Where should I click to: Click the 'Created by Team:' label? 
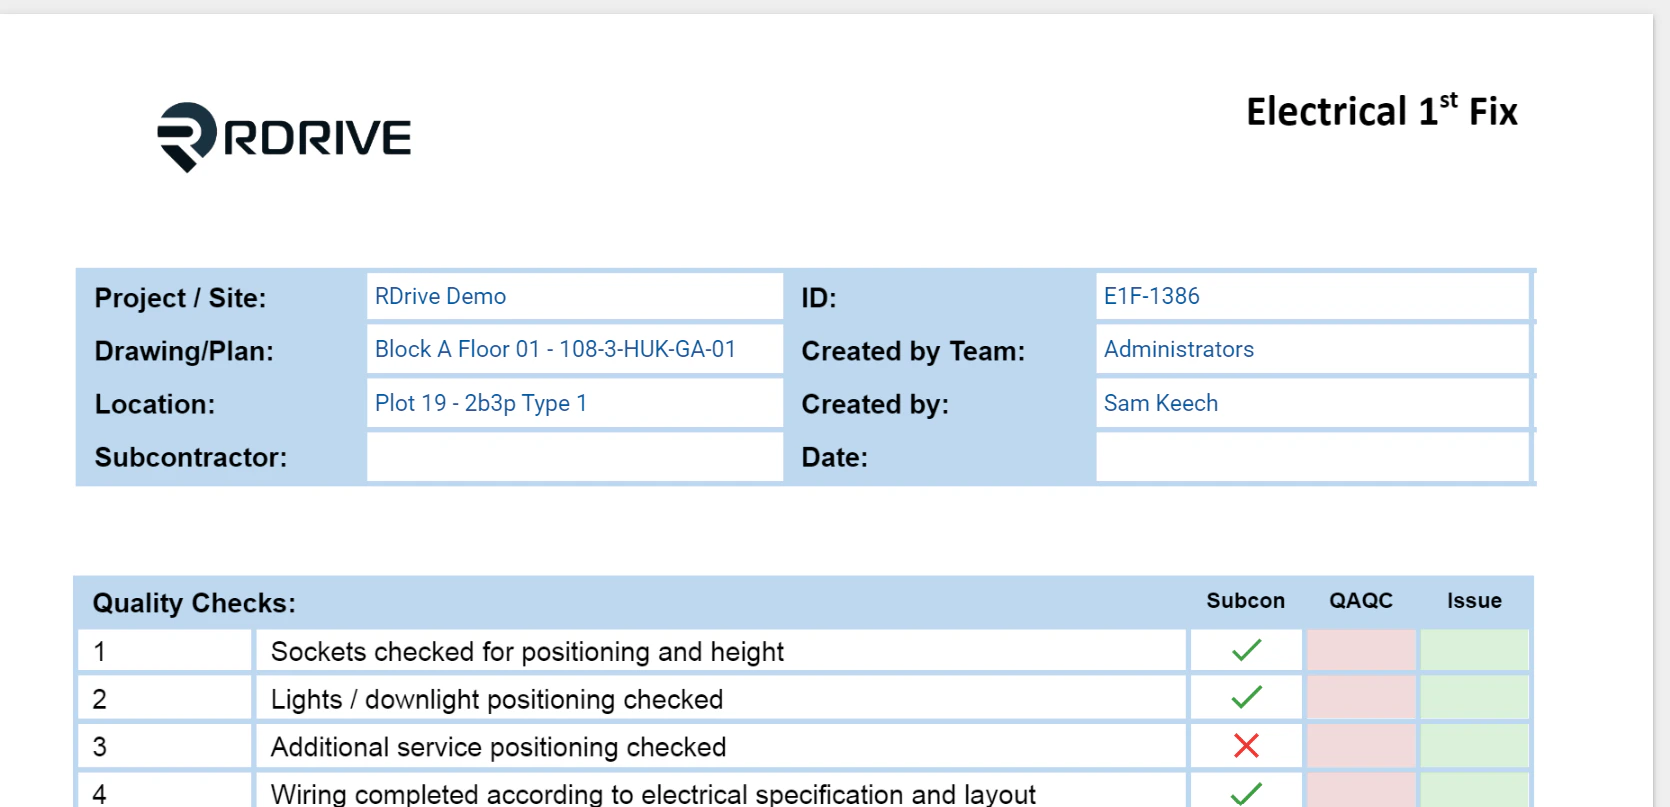point(913,351)
